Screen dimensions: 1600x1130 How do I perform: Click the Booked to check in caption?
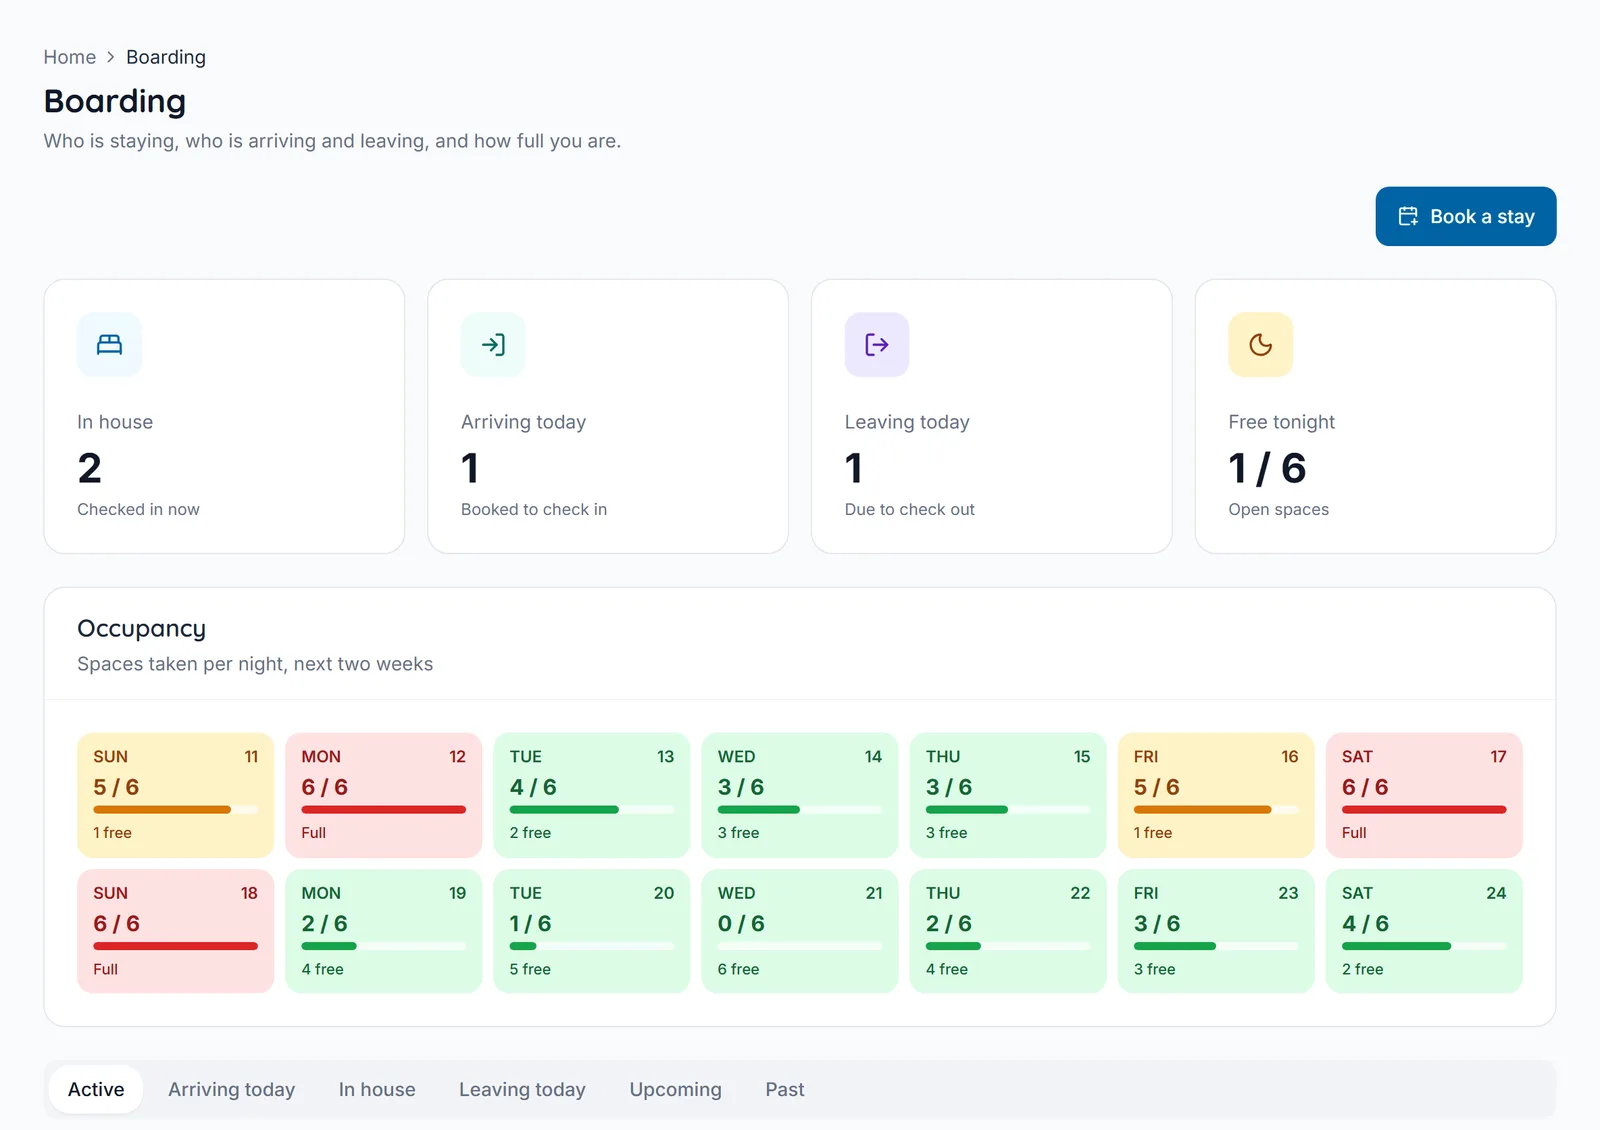coord(534,509)
